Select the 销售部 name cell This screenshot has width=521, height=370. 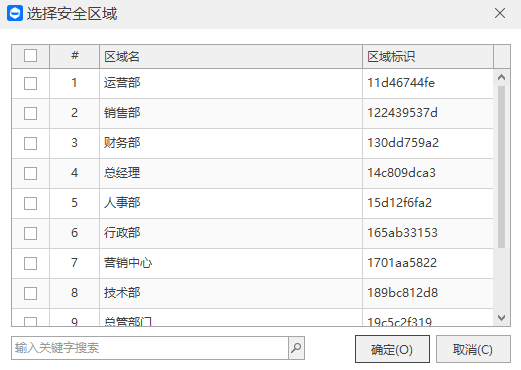click(x=231, y=113)
